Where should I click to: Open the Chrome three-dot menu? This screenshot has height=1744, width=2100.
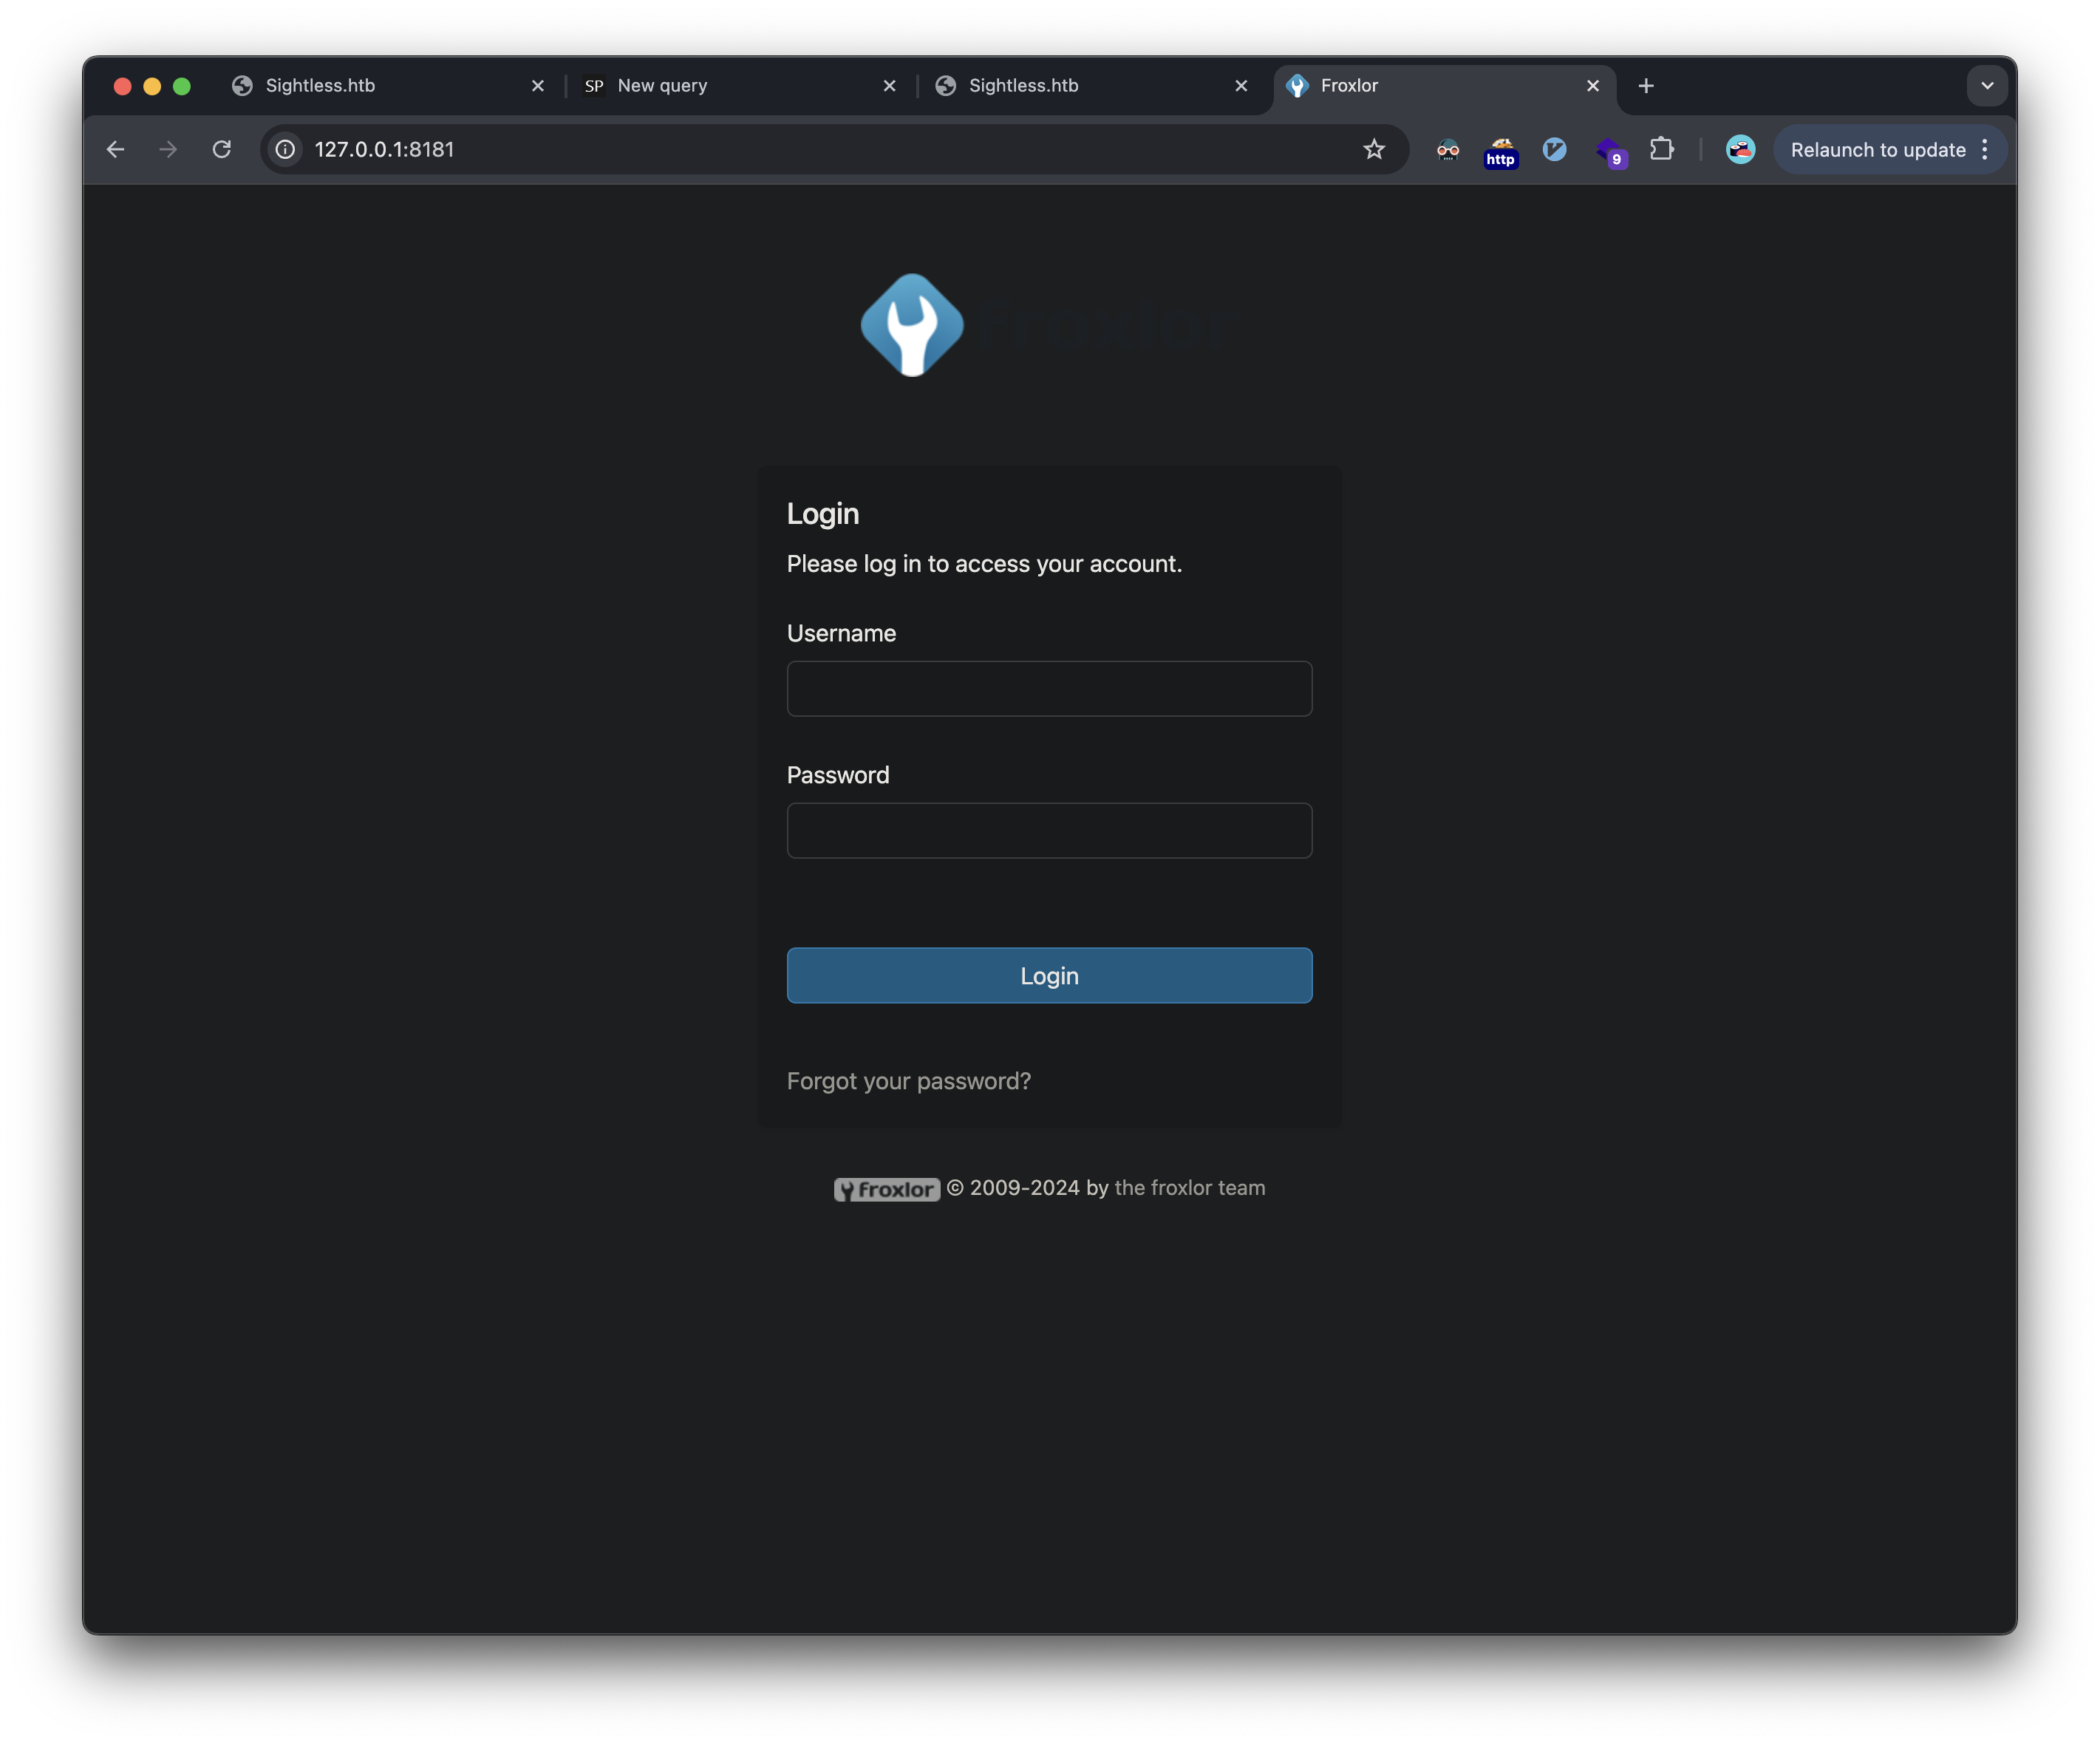point(1984,150)
